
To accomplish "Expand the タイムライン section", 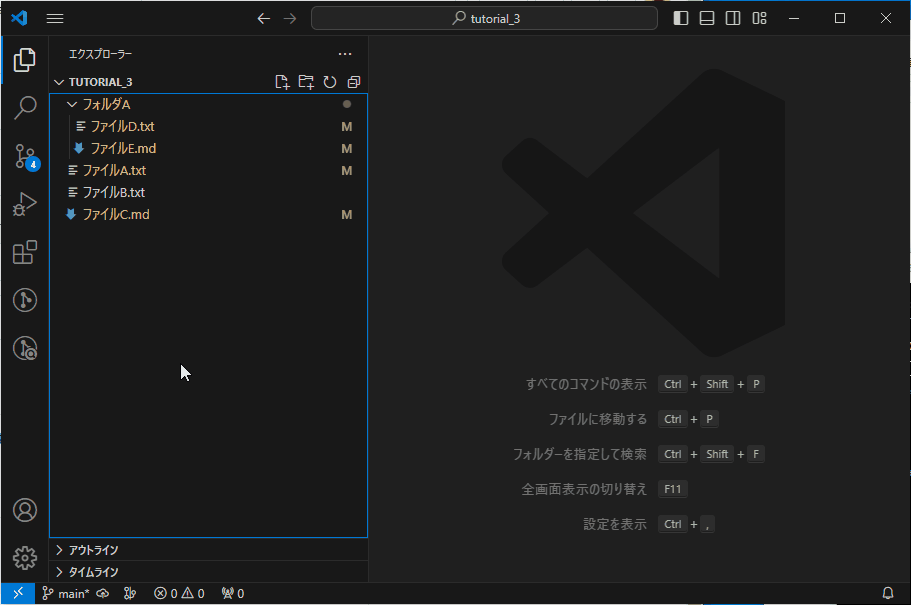I will pos(209,572).
